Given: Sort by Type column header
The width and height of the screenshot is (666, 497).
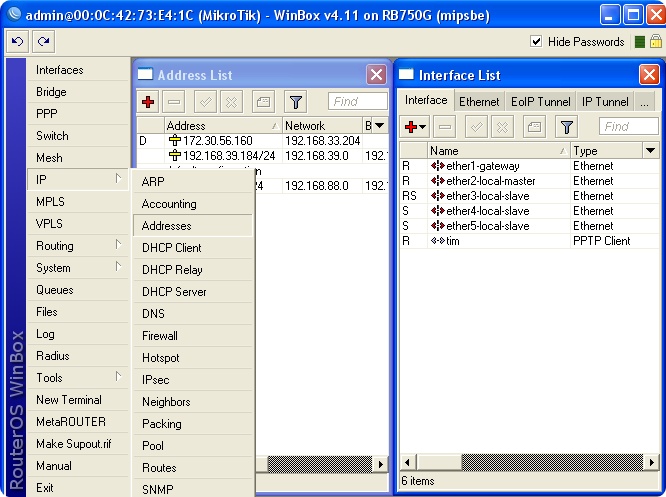Looking at the screenshot, I should (x=607, y=150).
